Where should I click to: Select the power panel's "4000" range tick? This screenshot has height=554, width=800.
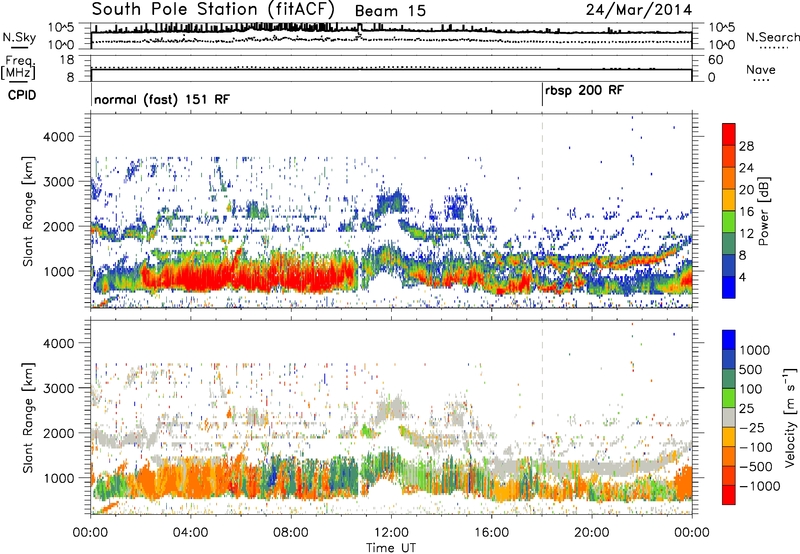click(60, 137)
